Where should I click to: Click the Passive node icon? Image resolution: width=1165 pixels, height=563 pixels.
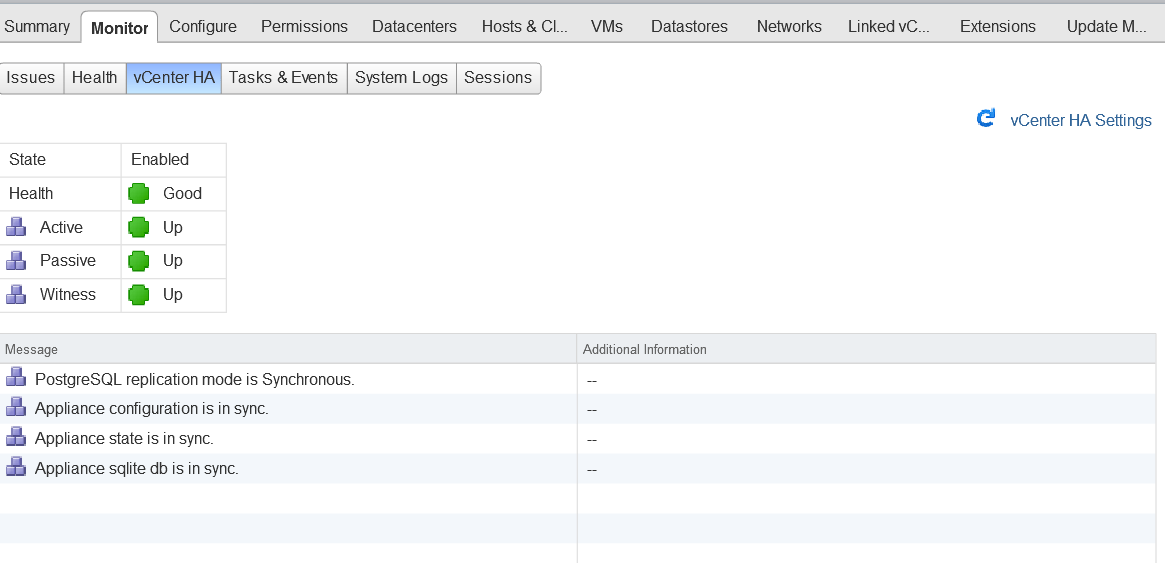[x=16, y=260]
